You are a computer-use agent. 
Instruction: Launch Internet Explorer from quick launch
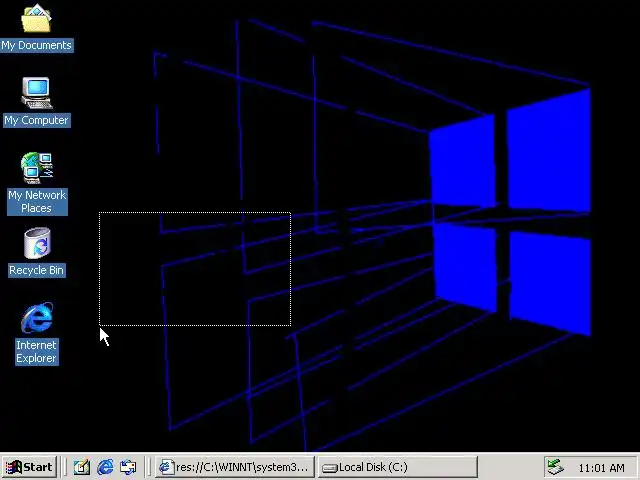[105, 467]
